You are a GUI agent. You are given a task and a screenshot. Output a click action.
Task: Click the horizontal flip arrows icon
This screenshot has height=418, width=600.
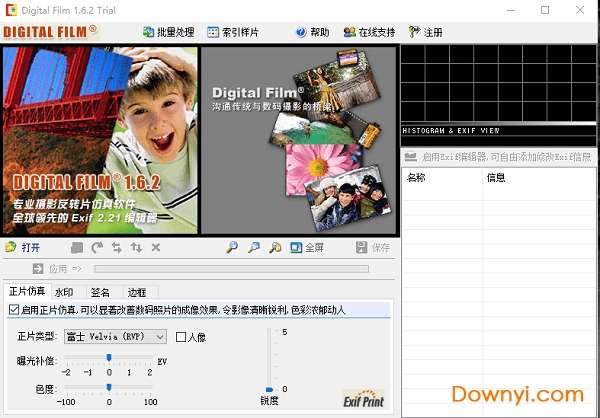pyautogui.click(x=117, y=248)
